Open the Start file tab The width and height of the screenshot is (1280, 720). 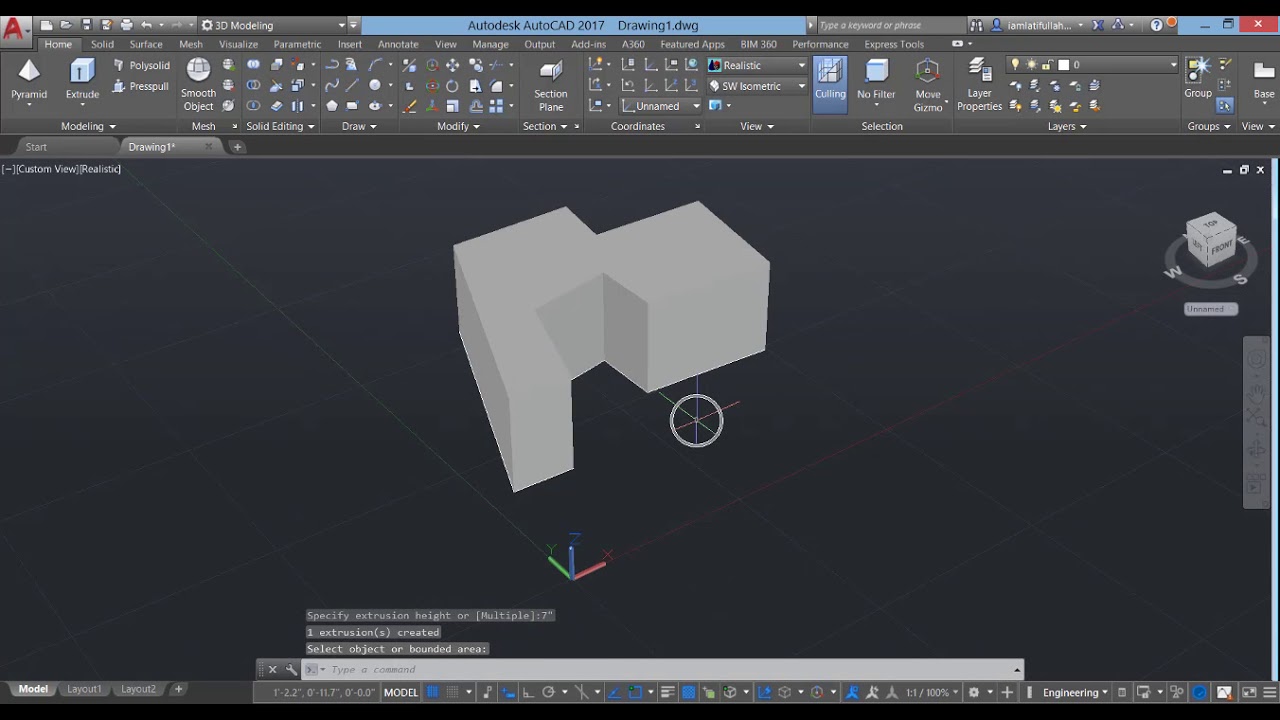point(36,147)
